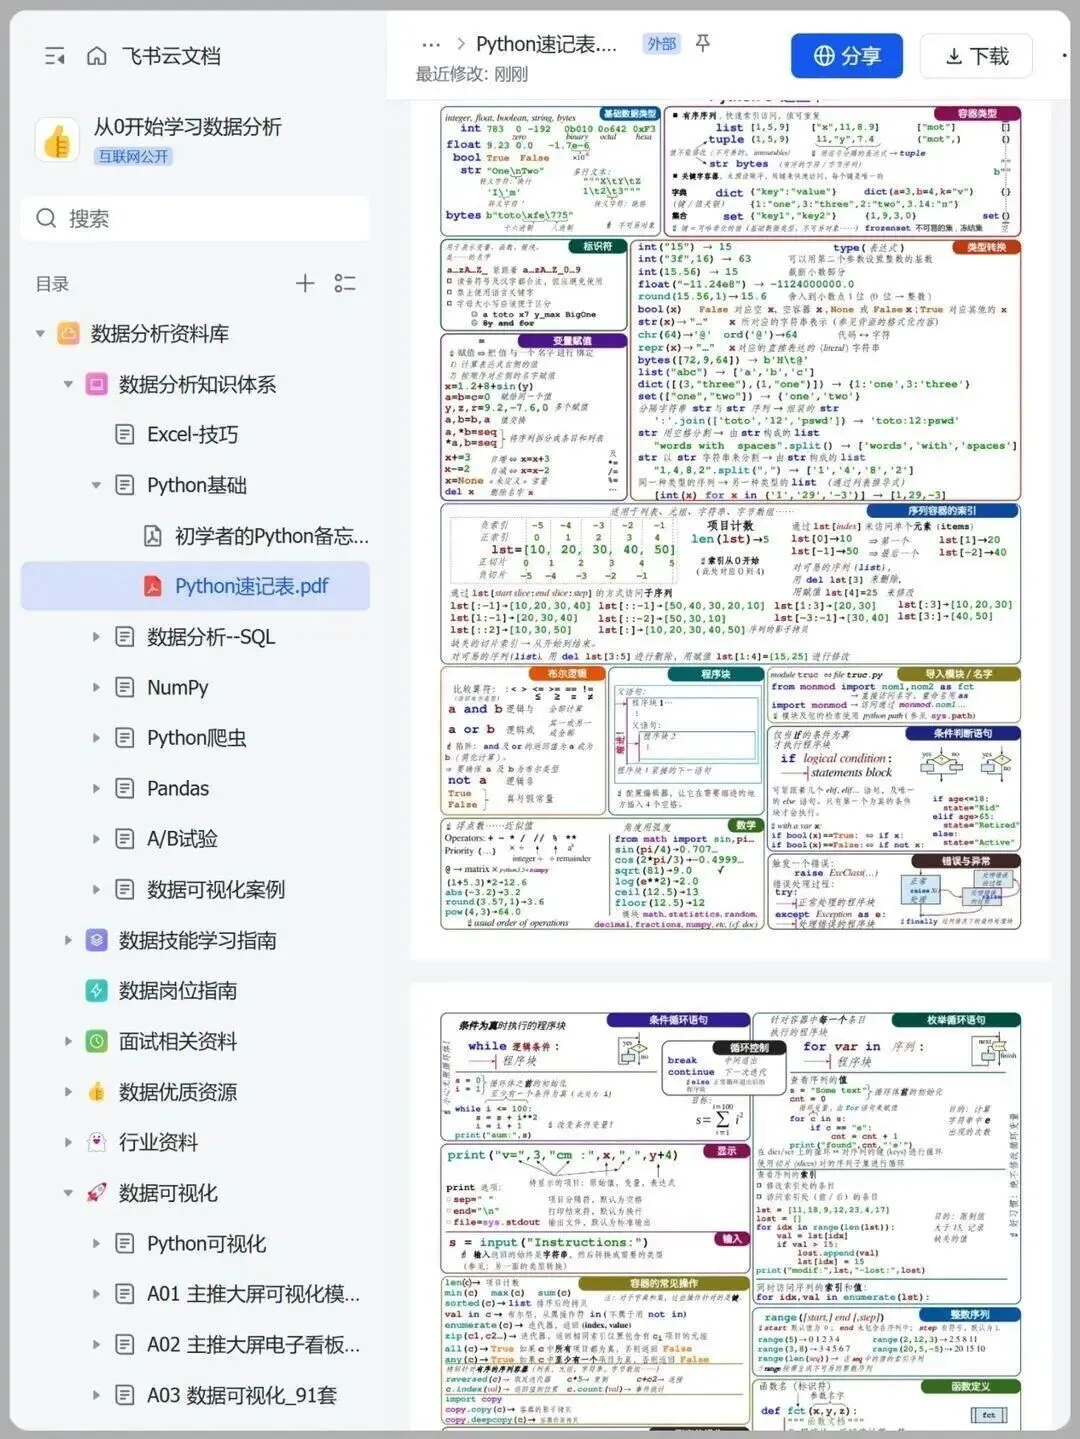The height and width of the screenshot is (1439, 1080).
Task: Collapse the Python基础 node
Action: 96,485
